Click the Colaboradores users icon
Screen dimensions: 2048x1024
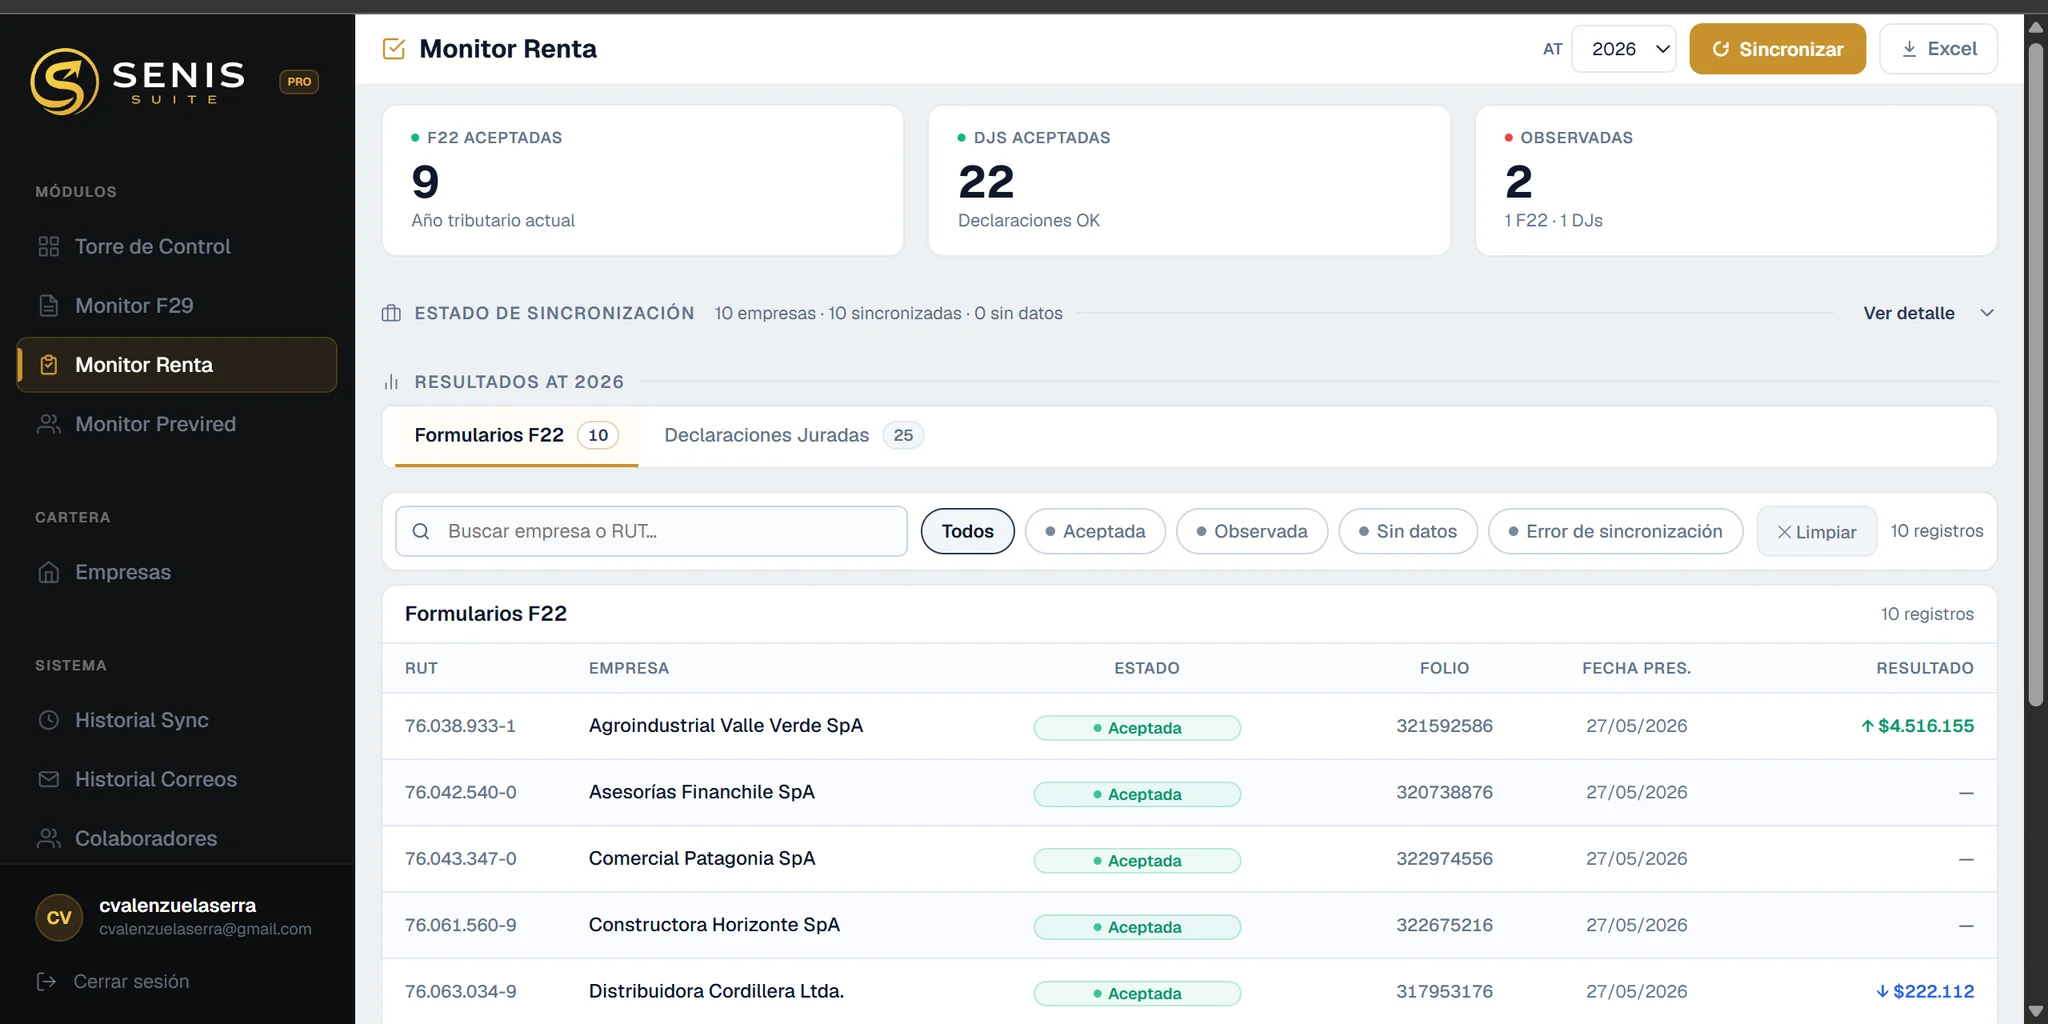pyautogui.click(x=48, y=838)
